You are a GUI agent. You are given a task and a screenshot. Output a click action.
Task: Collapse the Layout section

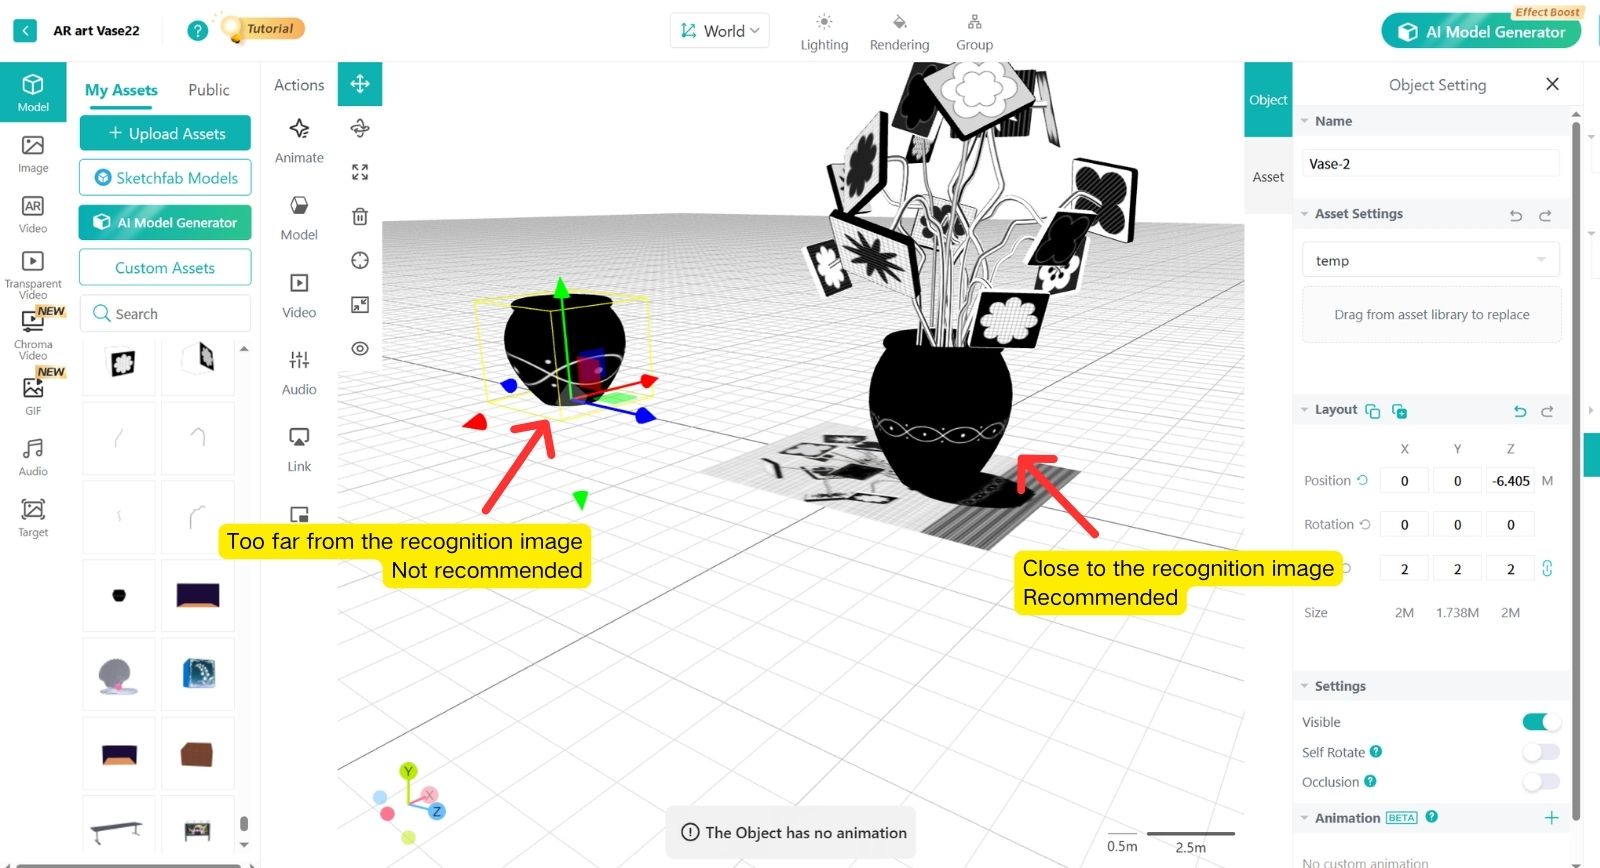tap(1305, 410)
